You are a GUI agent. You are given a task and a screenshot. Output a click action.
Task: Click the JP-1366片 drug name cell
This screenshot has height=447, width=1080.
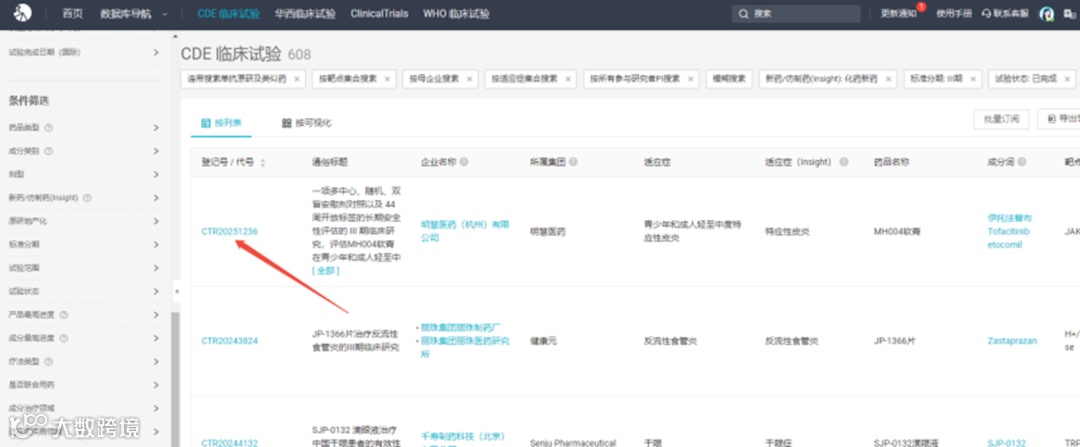click(894, 341)
